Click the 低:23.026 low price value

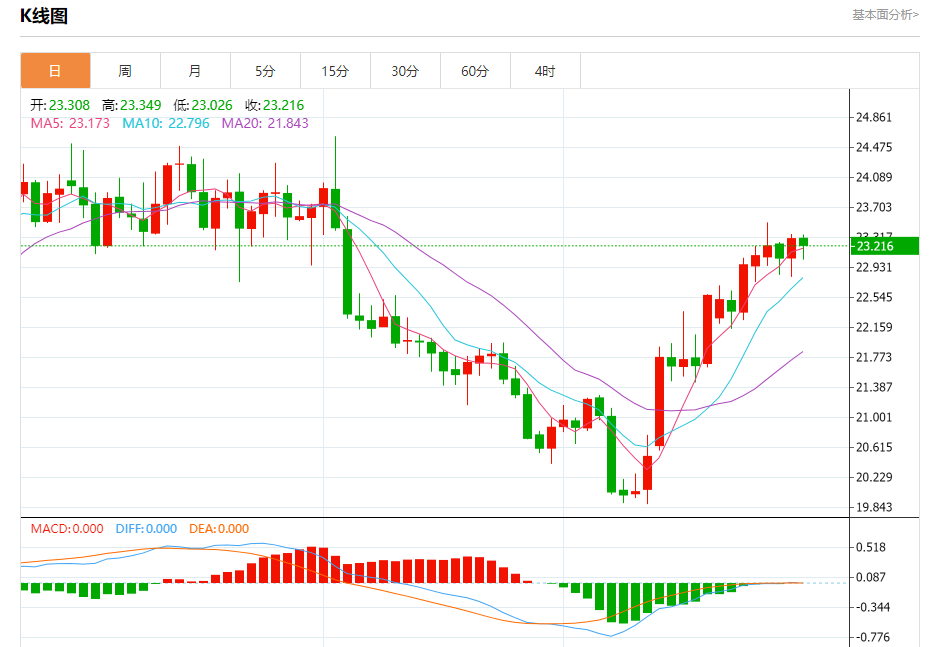pos(203,105)
